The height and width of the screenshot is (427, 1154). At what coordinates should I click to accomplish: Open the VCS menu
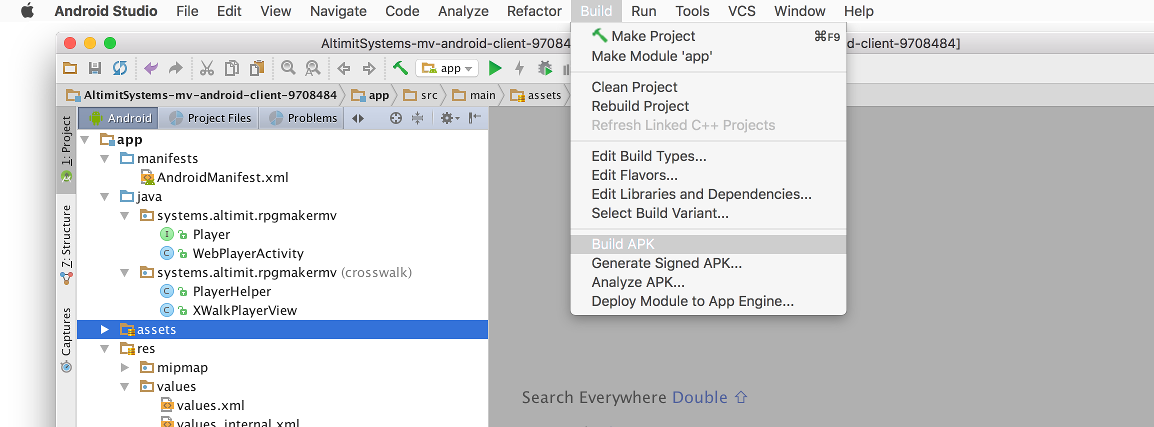(x=742, y=11)
